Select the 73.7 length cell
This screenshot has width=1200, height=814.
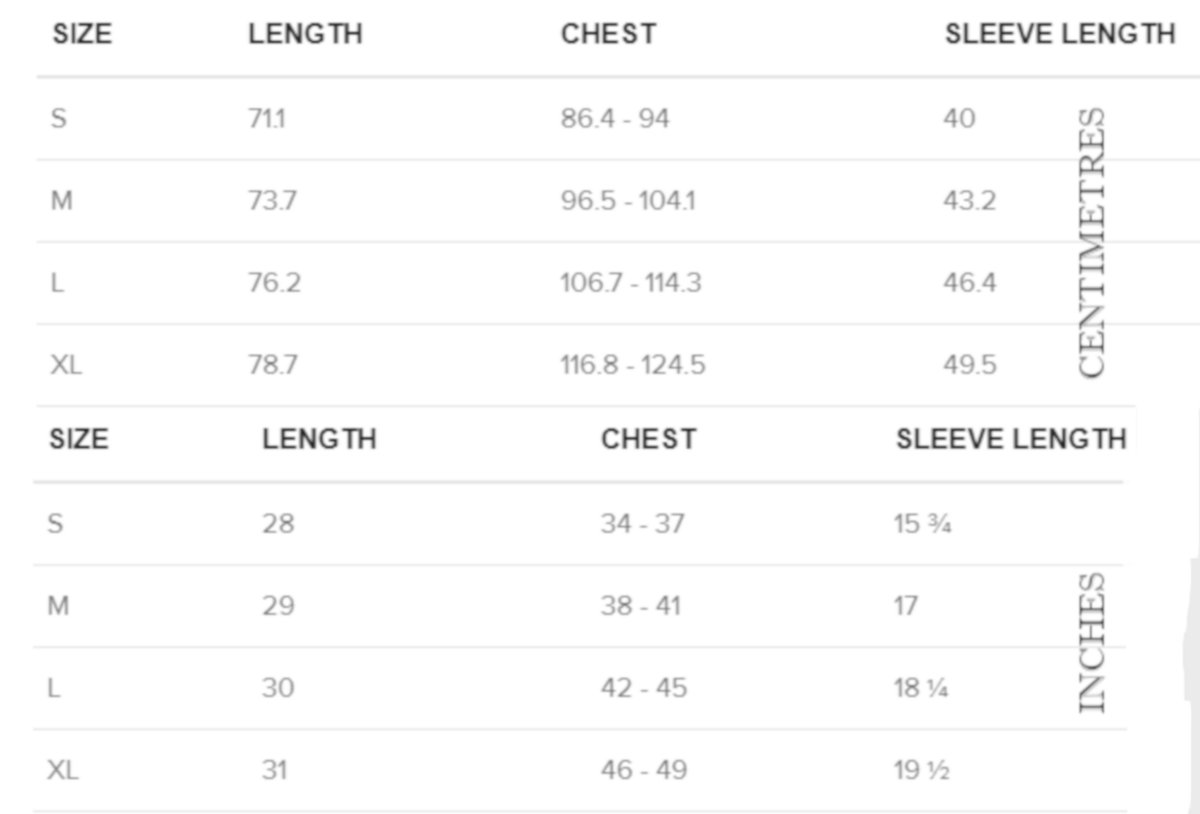click(x=272, y=201)
